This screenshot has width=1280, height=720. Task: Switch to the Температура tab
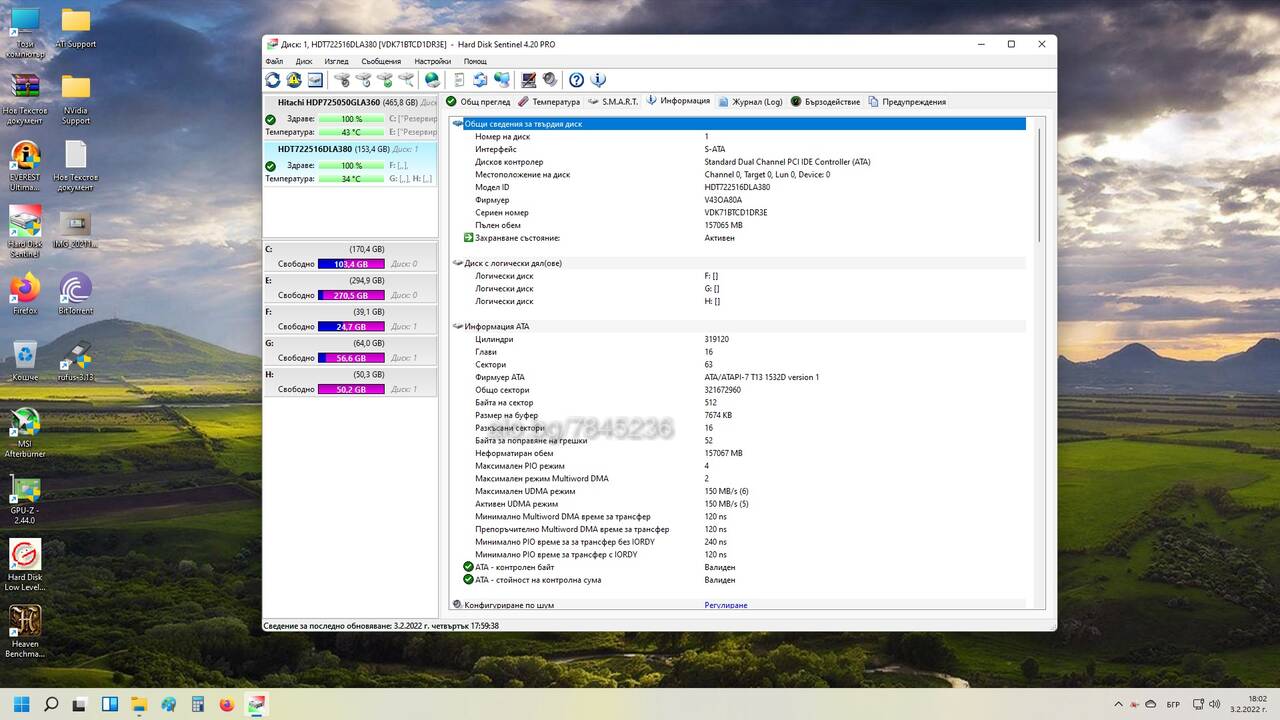click(x=548, y=101)
